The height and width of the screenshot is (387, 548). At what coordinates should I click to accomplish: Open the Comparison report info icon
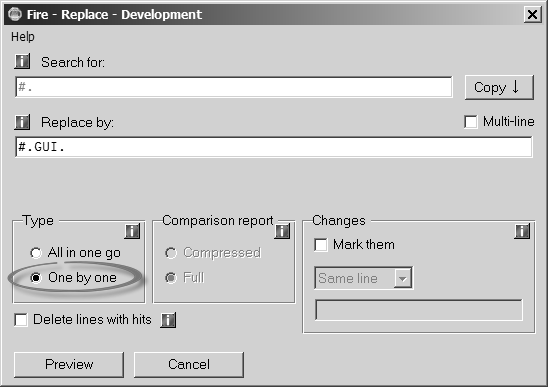[x=282, y=231]
